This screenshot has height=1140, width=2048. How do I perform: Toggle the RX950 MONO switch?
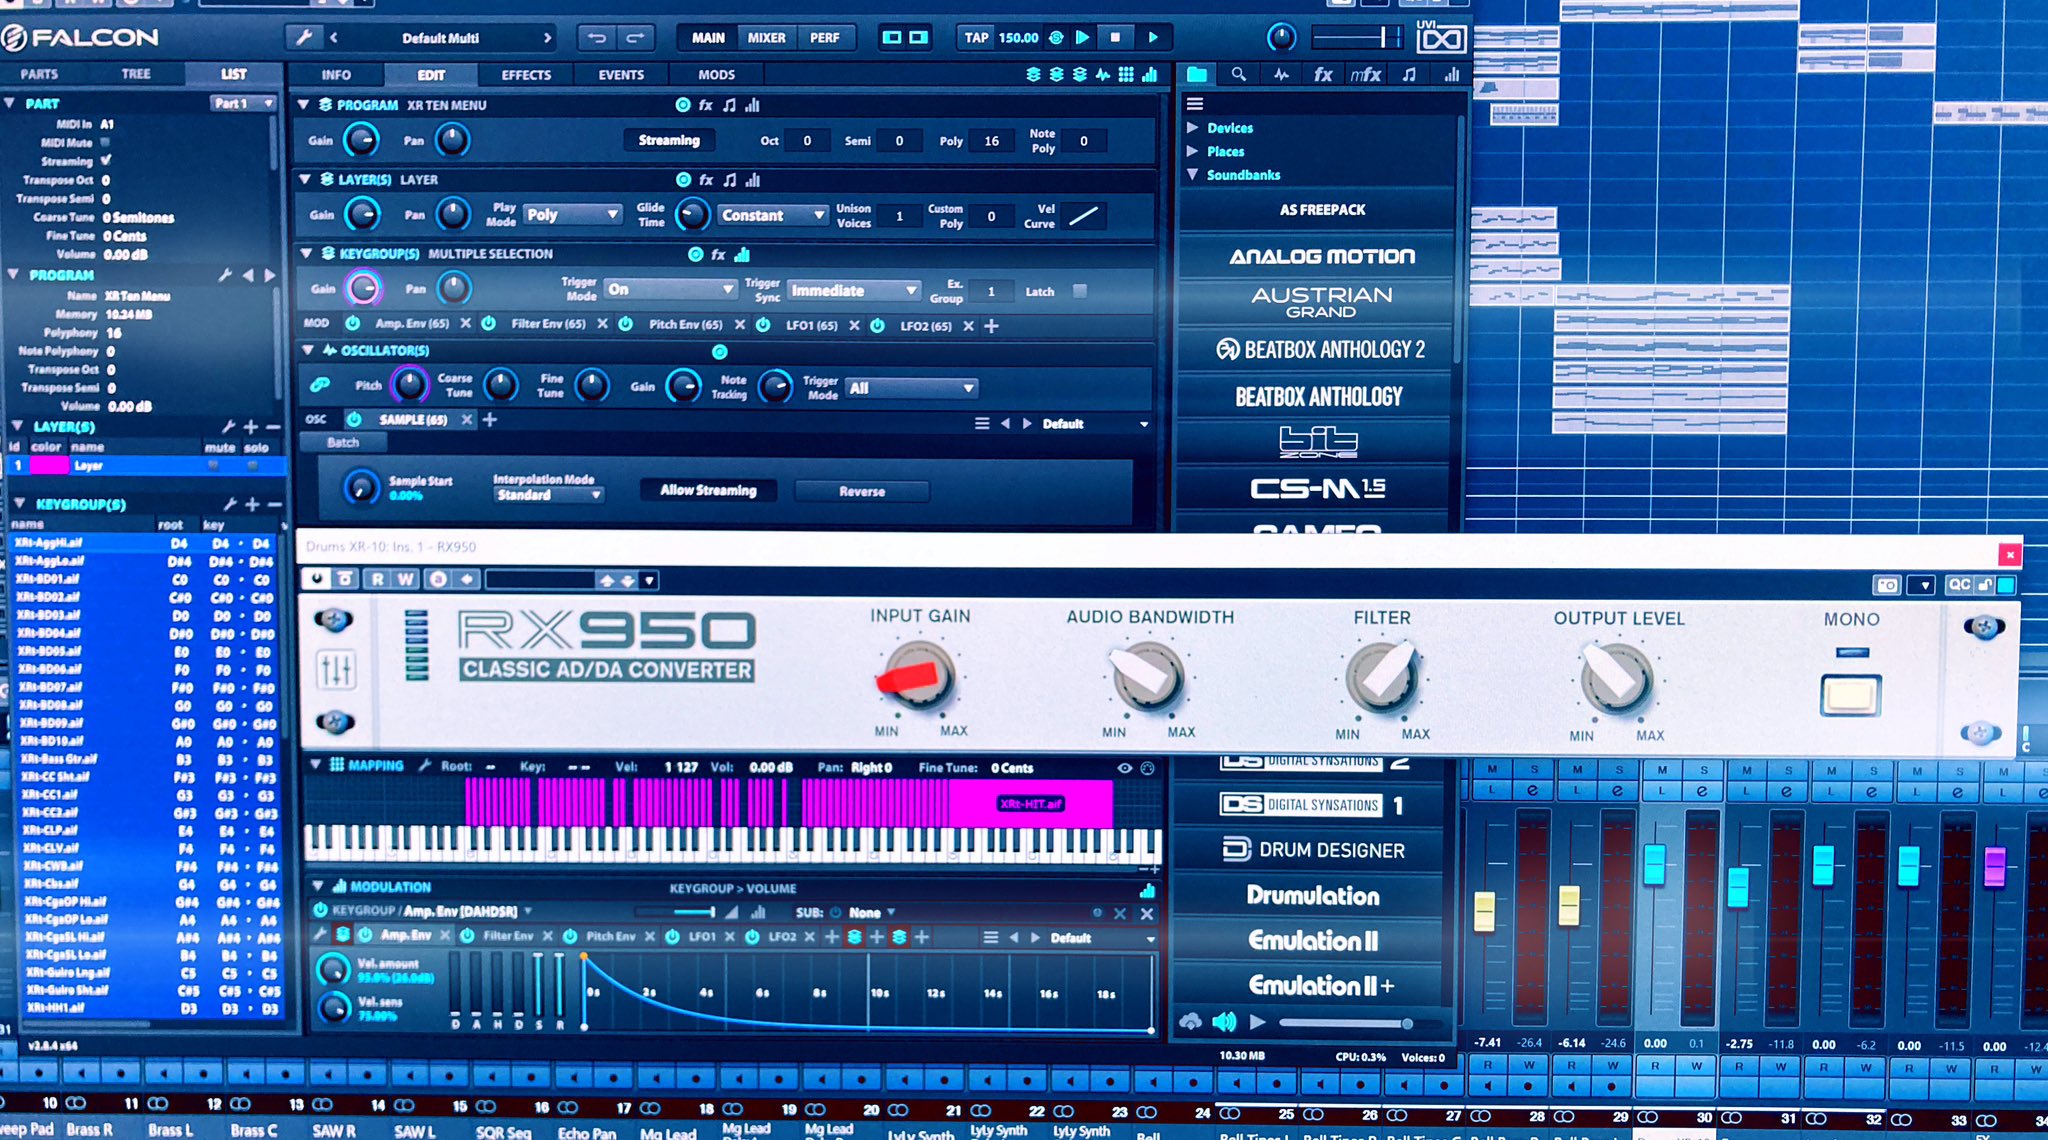tap(1850, 695)
